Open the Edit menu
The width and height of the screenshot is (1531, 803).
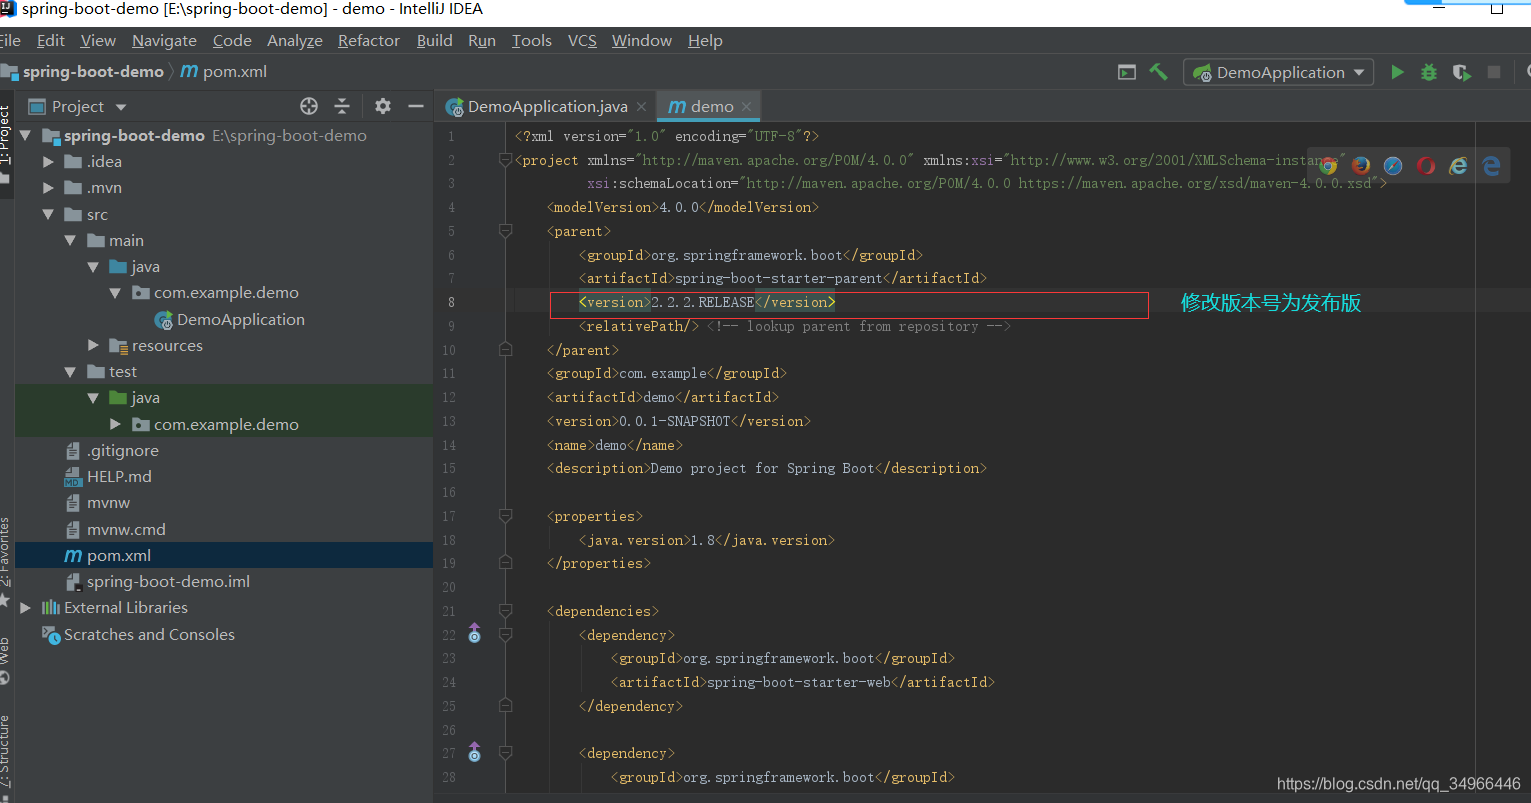(50, 40)
